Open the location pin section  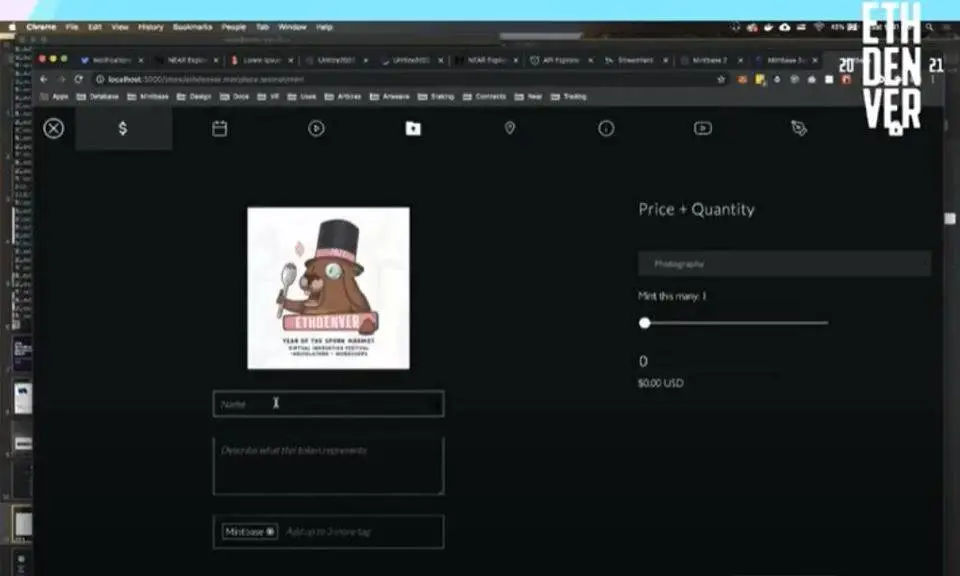509,128
